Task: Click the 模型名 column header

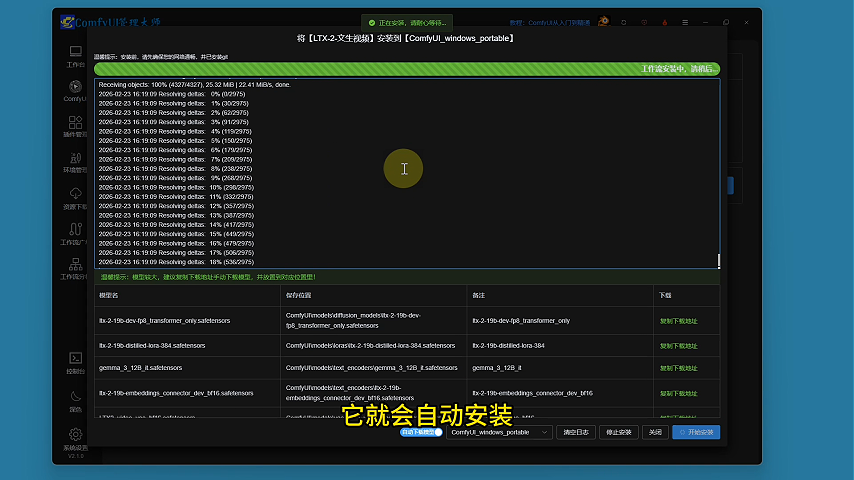Action: click(x=109, y=295)
